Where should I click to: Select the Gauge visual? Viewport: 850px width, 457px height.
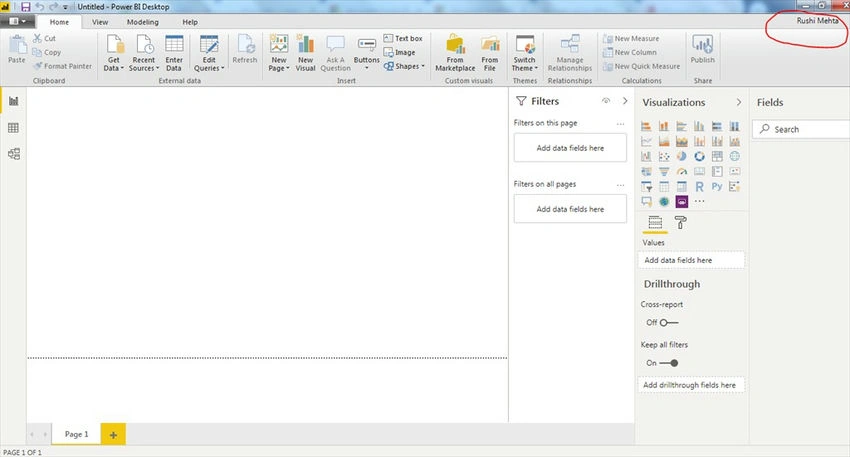(x=681, y=172)
